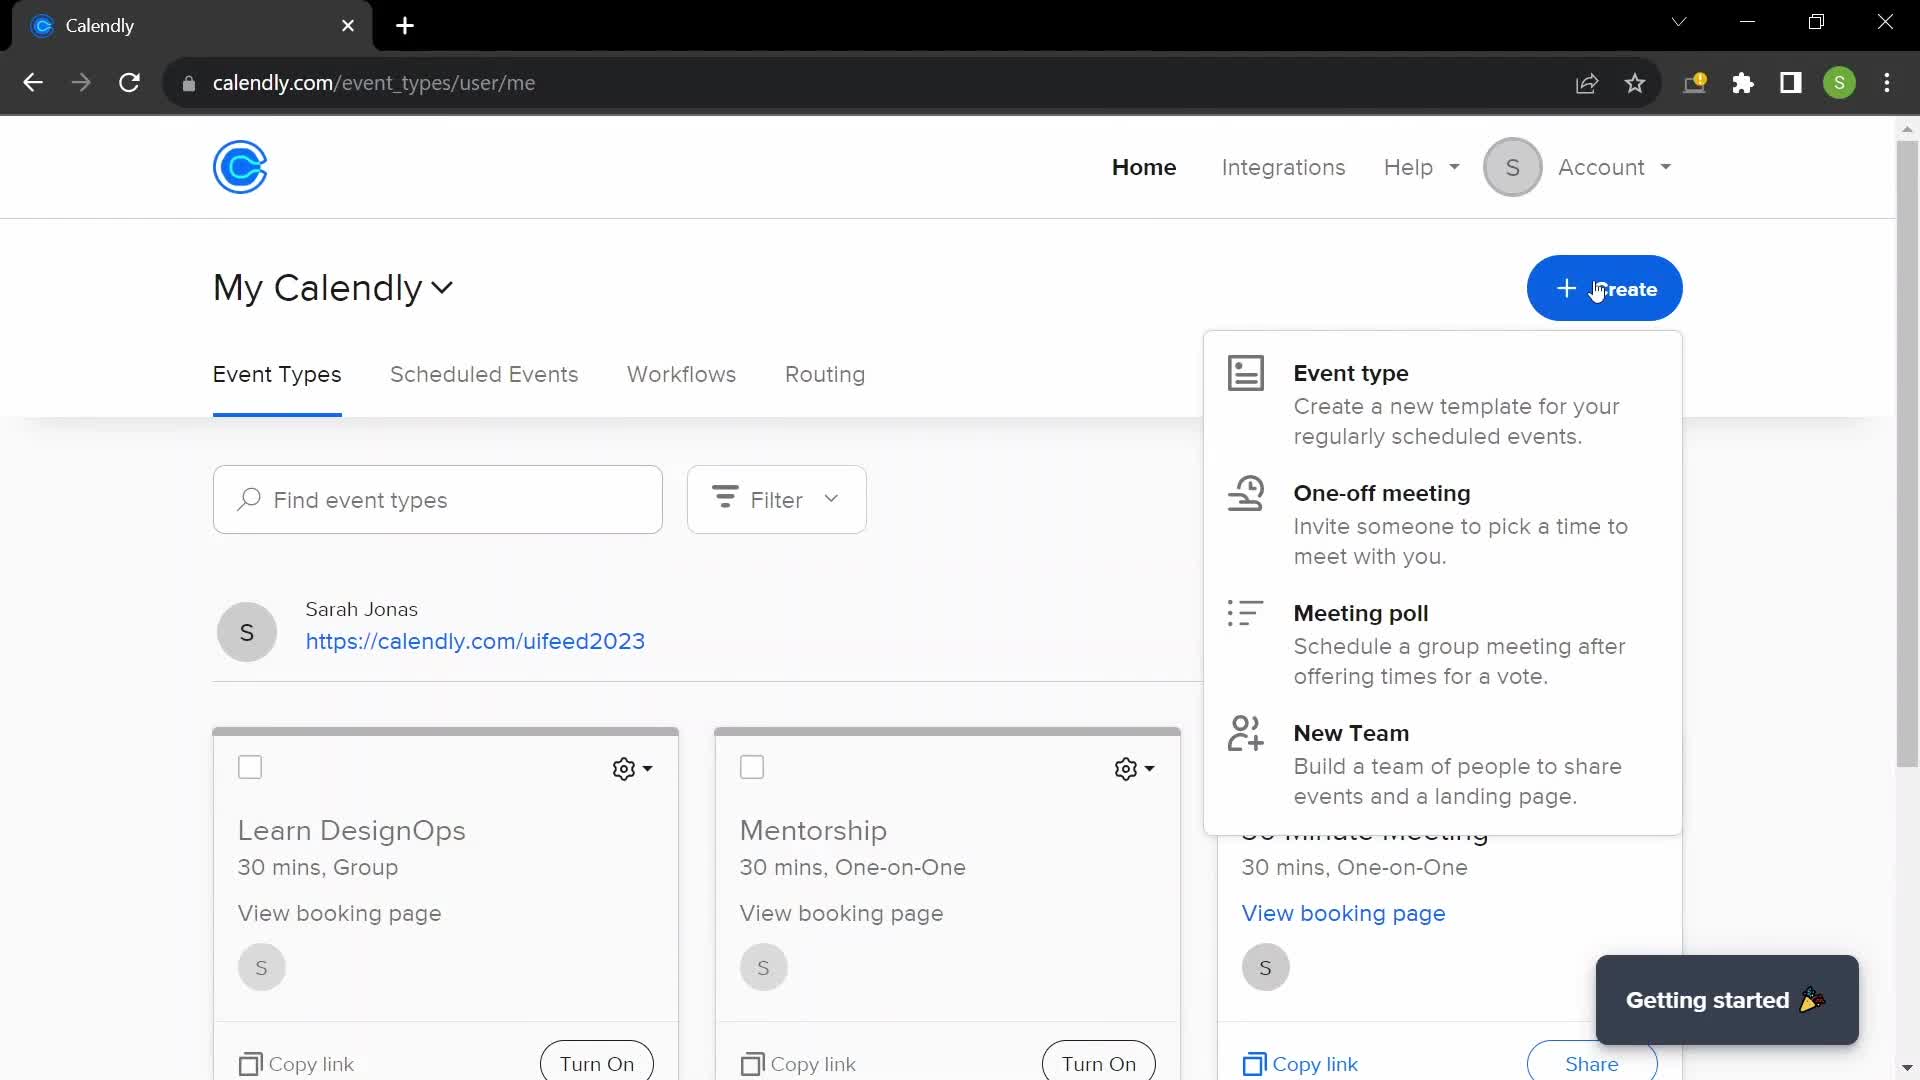Select the One-off meeting icon

(x=1246, y=493)
